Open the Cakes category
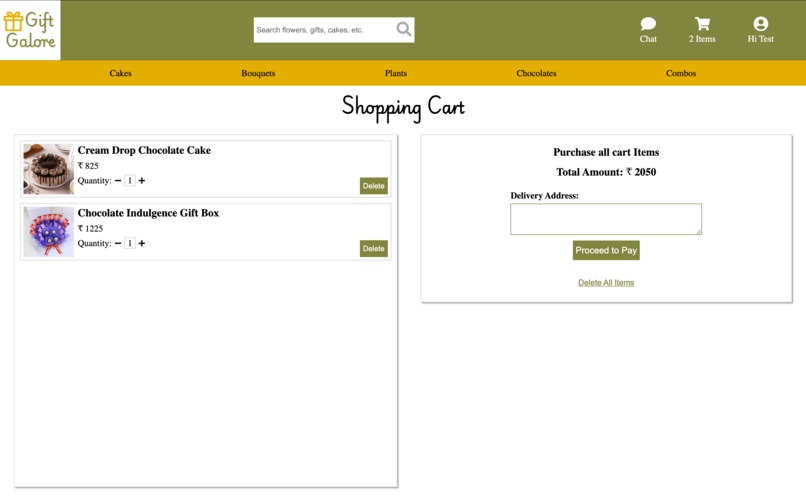Screen dimensions: 806x504 [120, 73]
